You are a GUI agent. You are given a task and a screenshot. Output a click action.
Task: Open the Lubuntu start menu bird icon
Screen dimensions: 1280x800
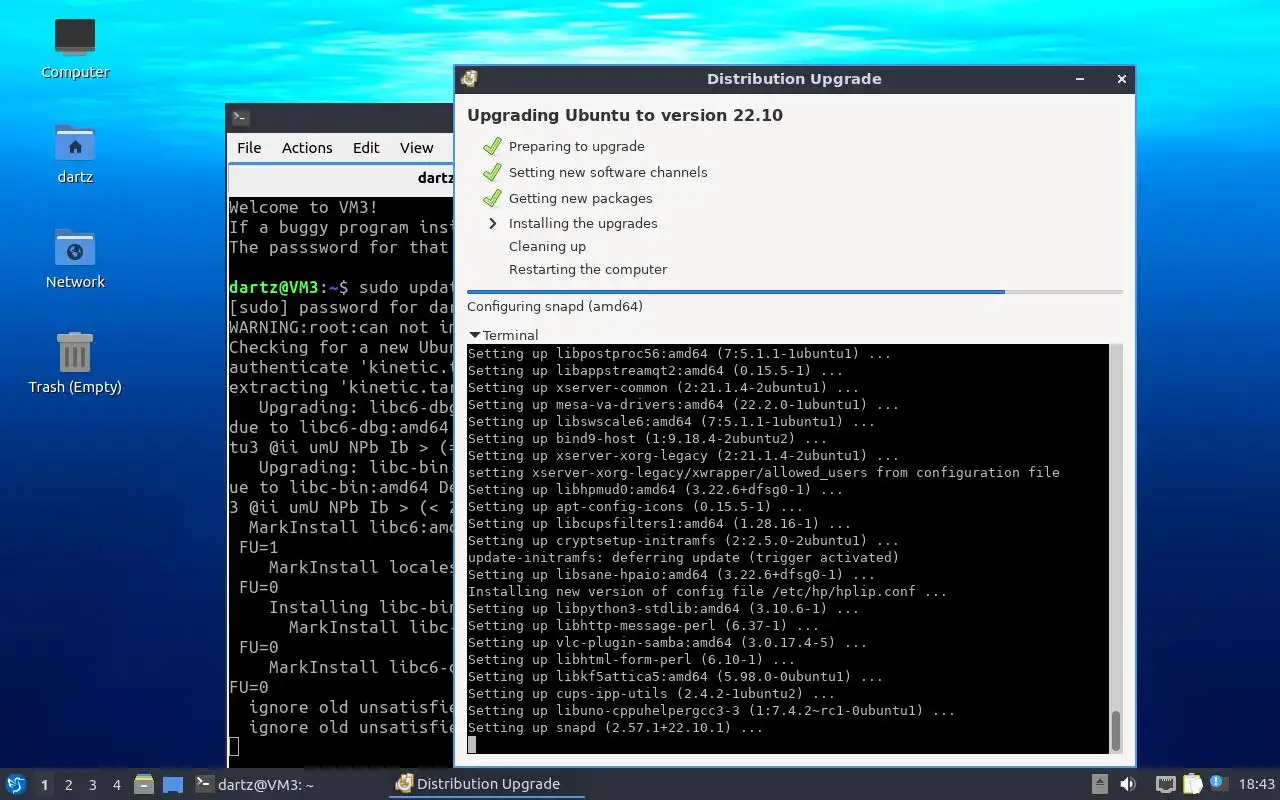(15, 784)
